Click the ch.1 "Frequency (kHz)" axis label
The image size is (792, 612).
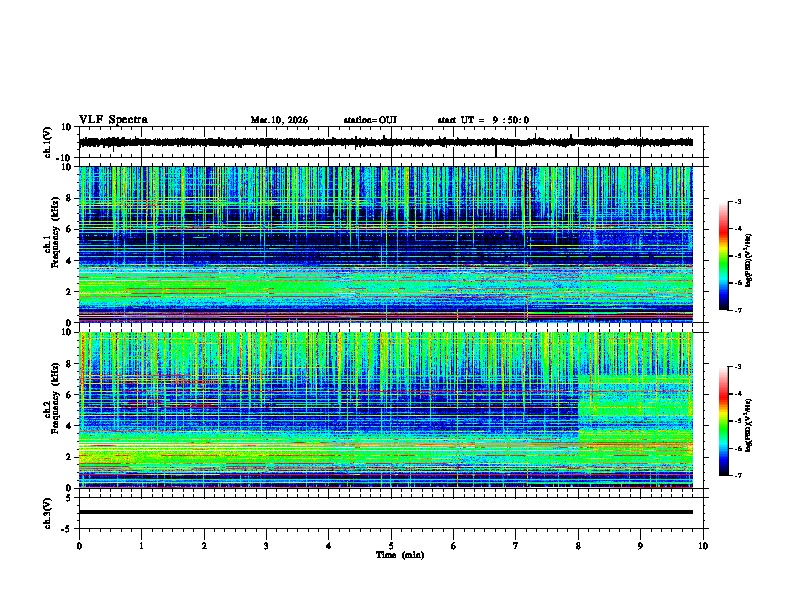(55, 232)
